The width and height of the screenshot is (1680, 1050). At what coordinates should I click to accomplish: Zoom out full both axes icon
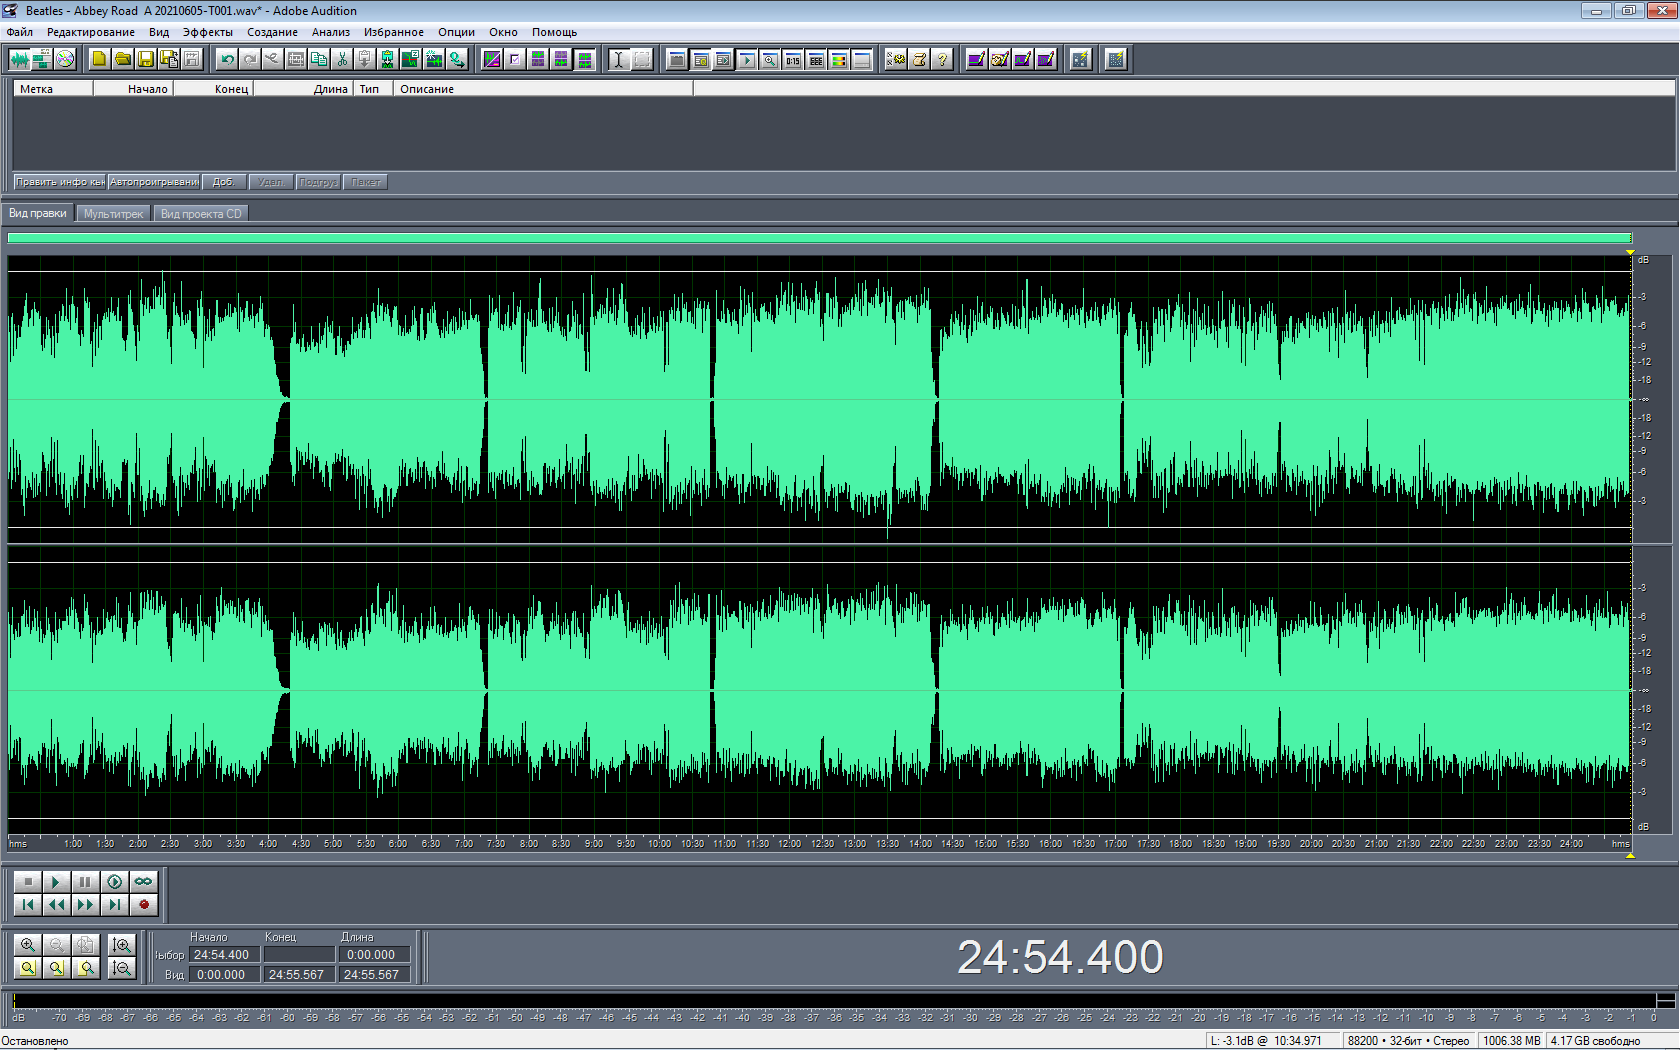(86, 945)
